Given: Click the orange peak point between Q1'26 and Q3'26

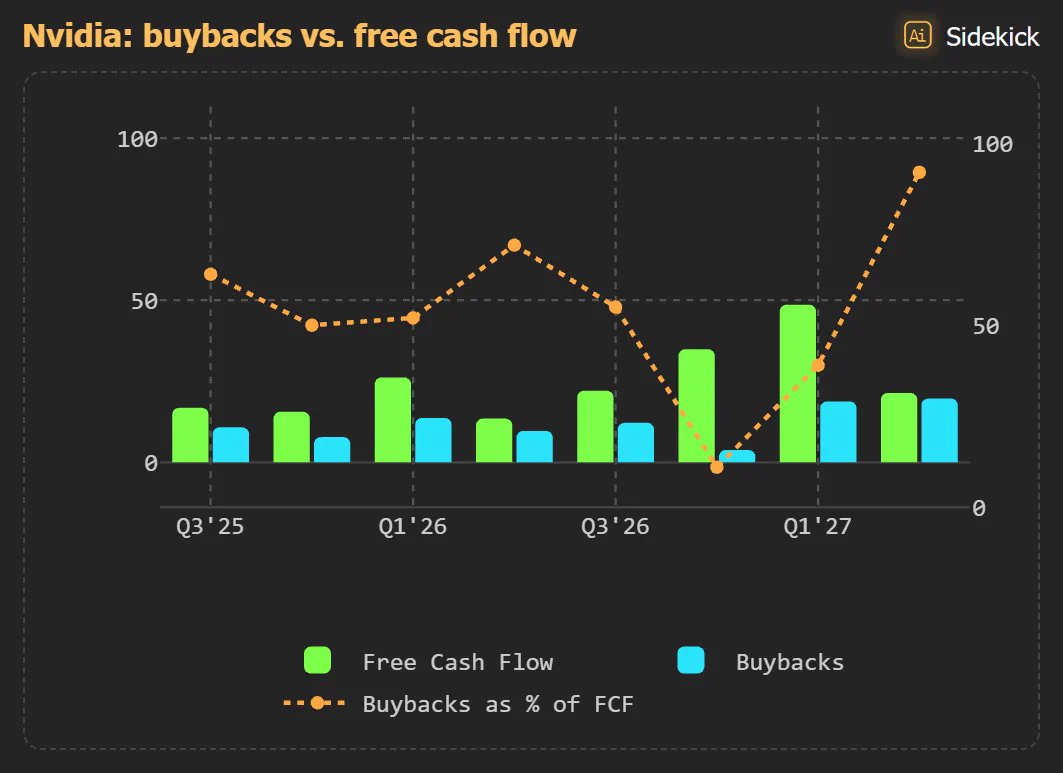Looking at the screenshot, I should click(x=514, y=245).
